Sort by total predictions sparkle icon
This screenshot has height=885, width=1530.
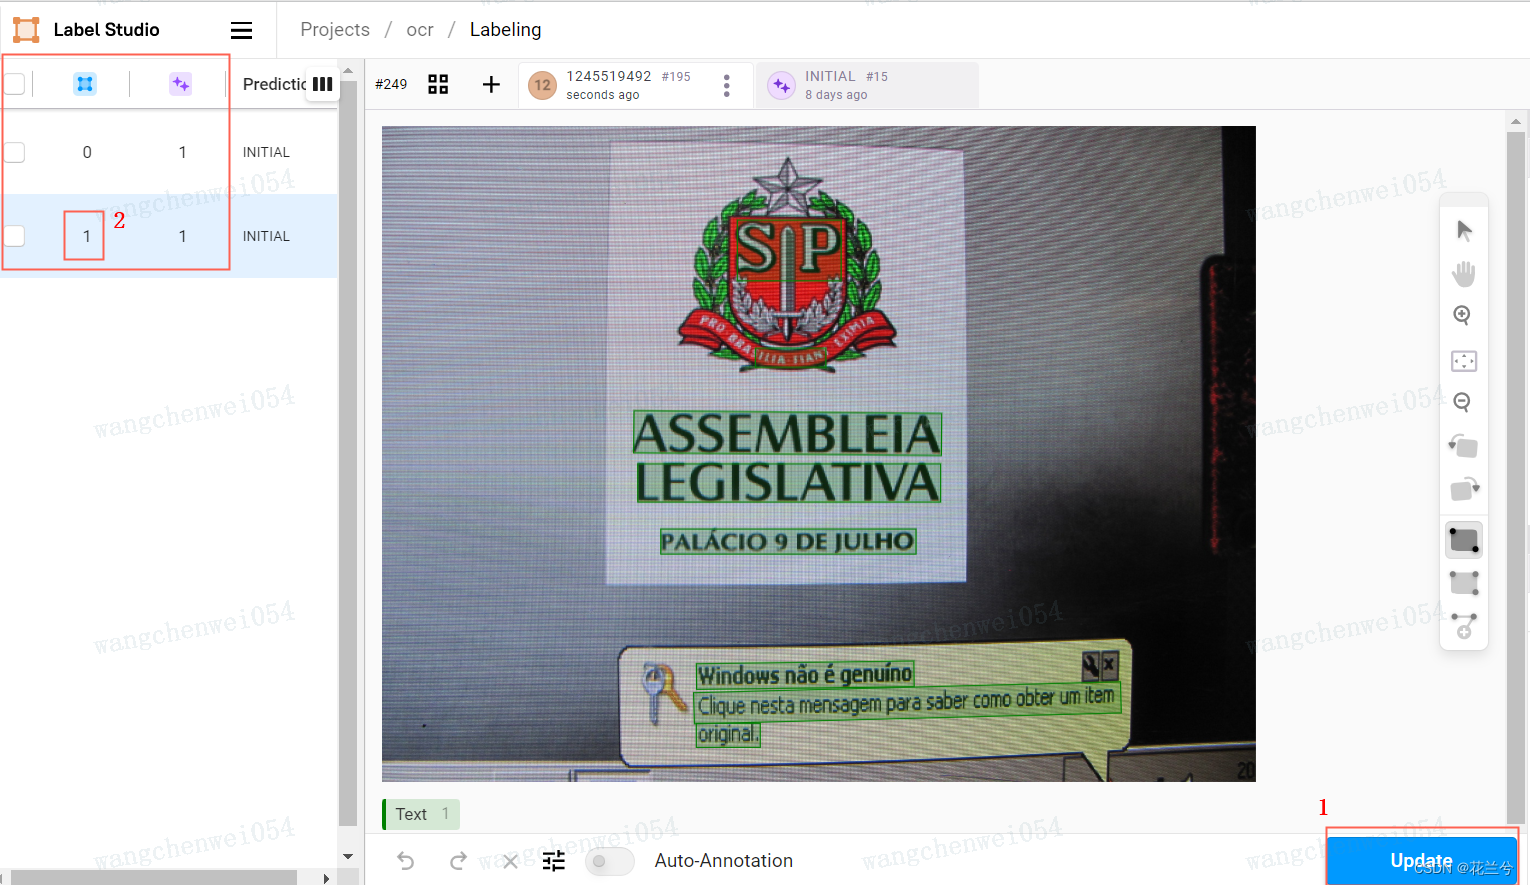tap(180, 84)
